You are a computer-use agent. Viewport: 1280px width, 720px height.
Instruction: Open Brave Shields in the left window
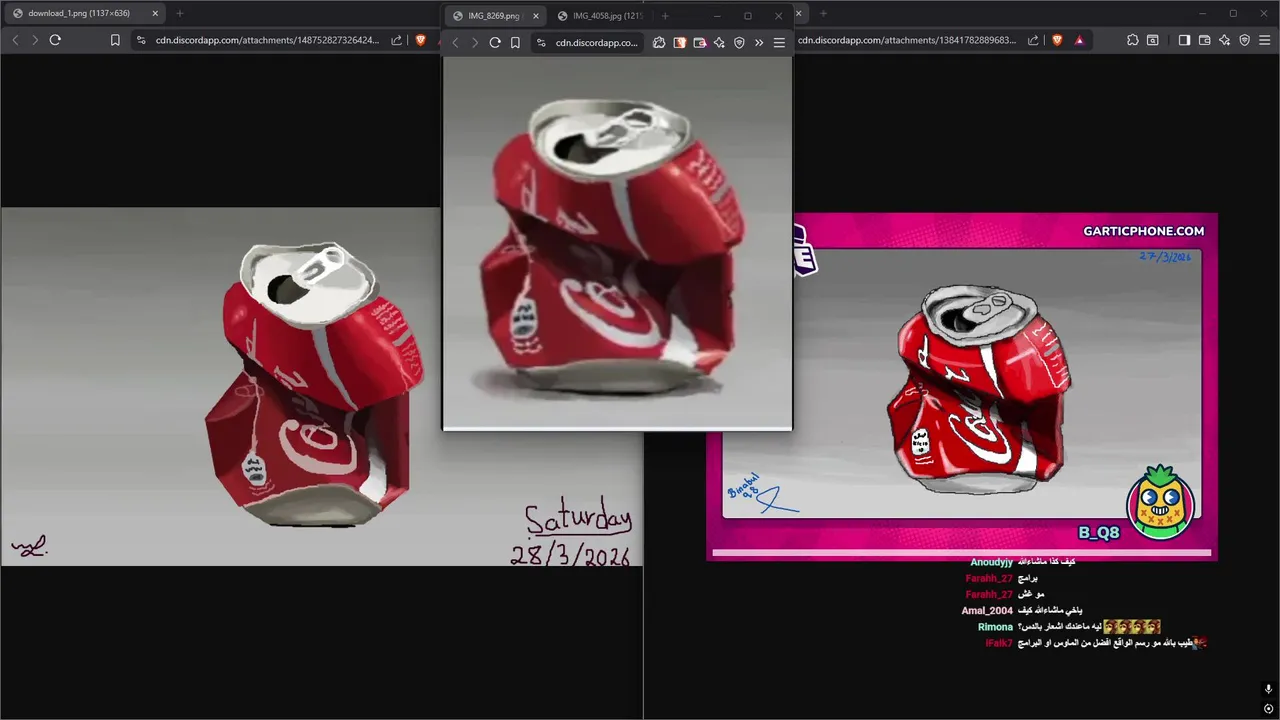420,40
